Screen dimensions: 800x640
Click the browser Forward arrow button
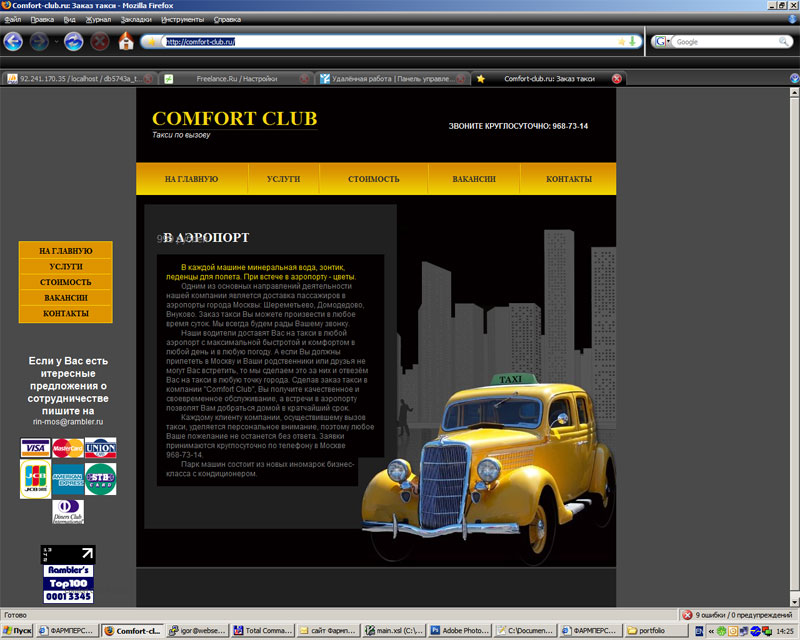(x=39, y=41)
